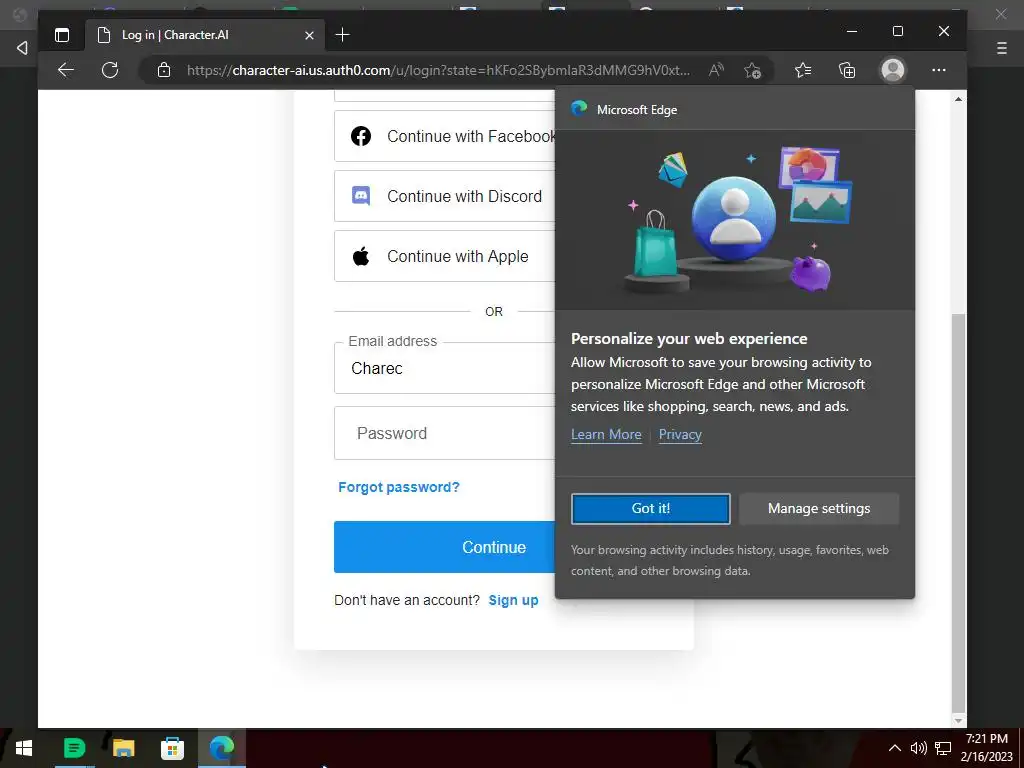
Task: Select Continue with Facebook
Action: tap(445, 136)
